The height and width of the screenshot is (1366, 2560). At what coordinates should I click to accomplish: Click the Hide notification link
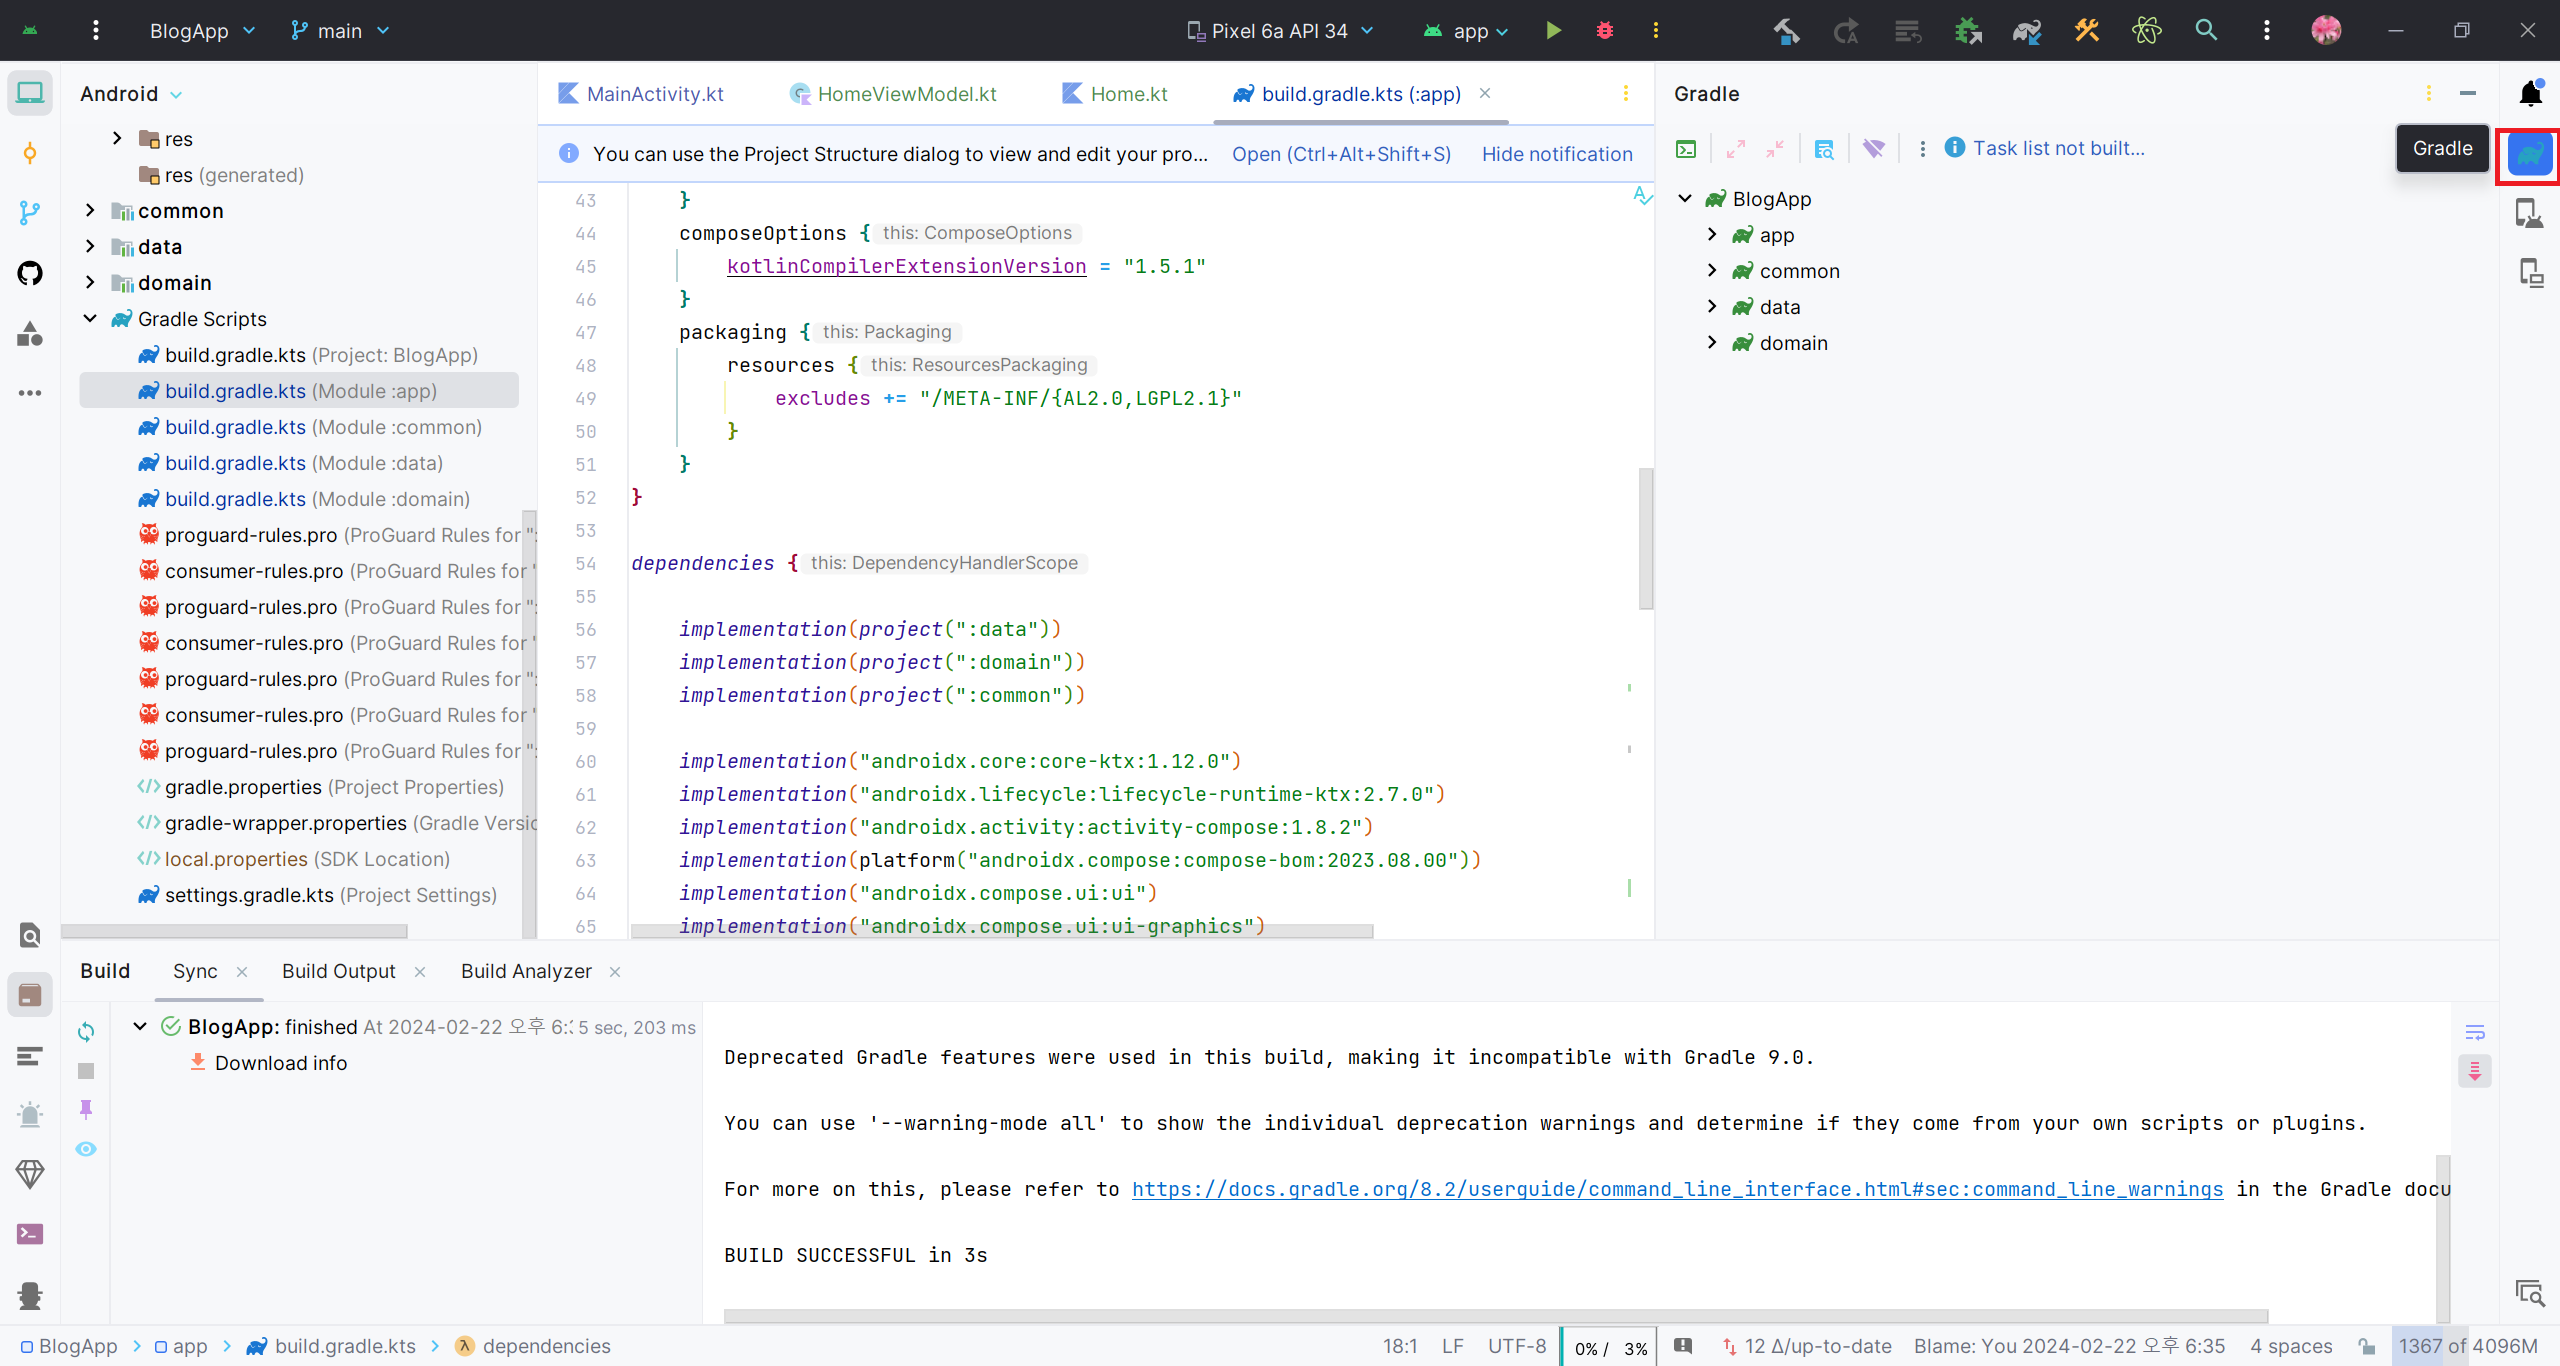coord(1556,154)
